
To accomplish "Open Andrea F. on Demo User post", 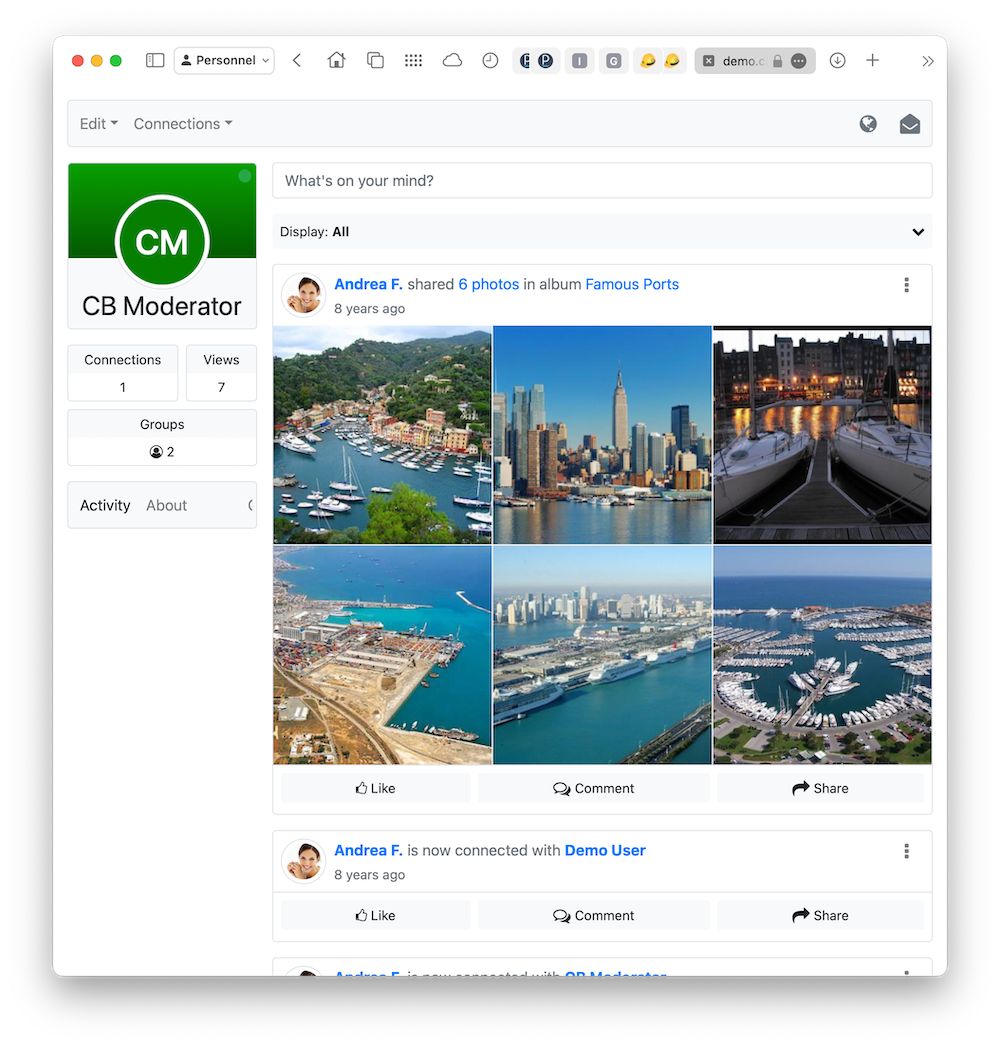I will tap(368, 851).
